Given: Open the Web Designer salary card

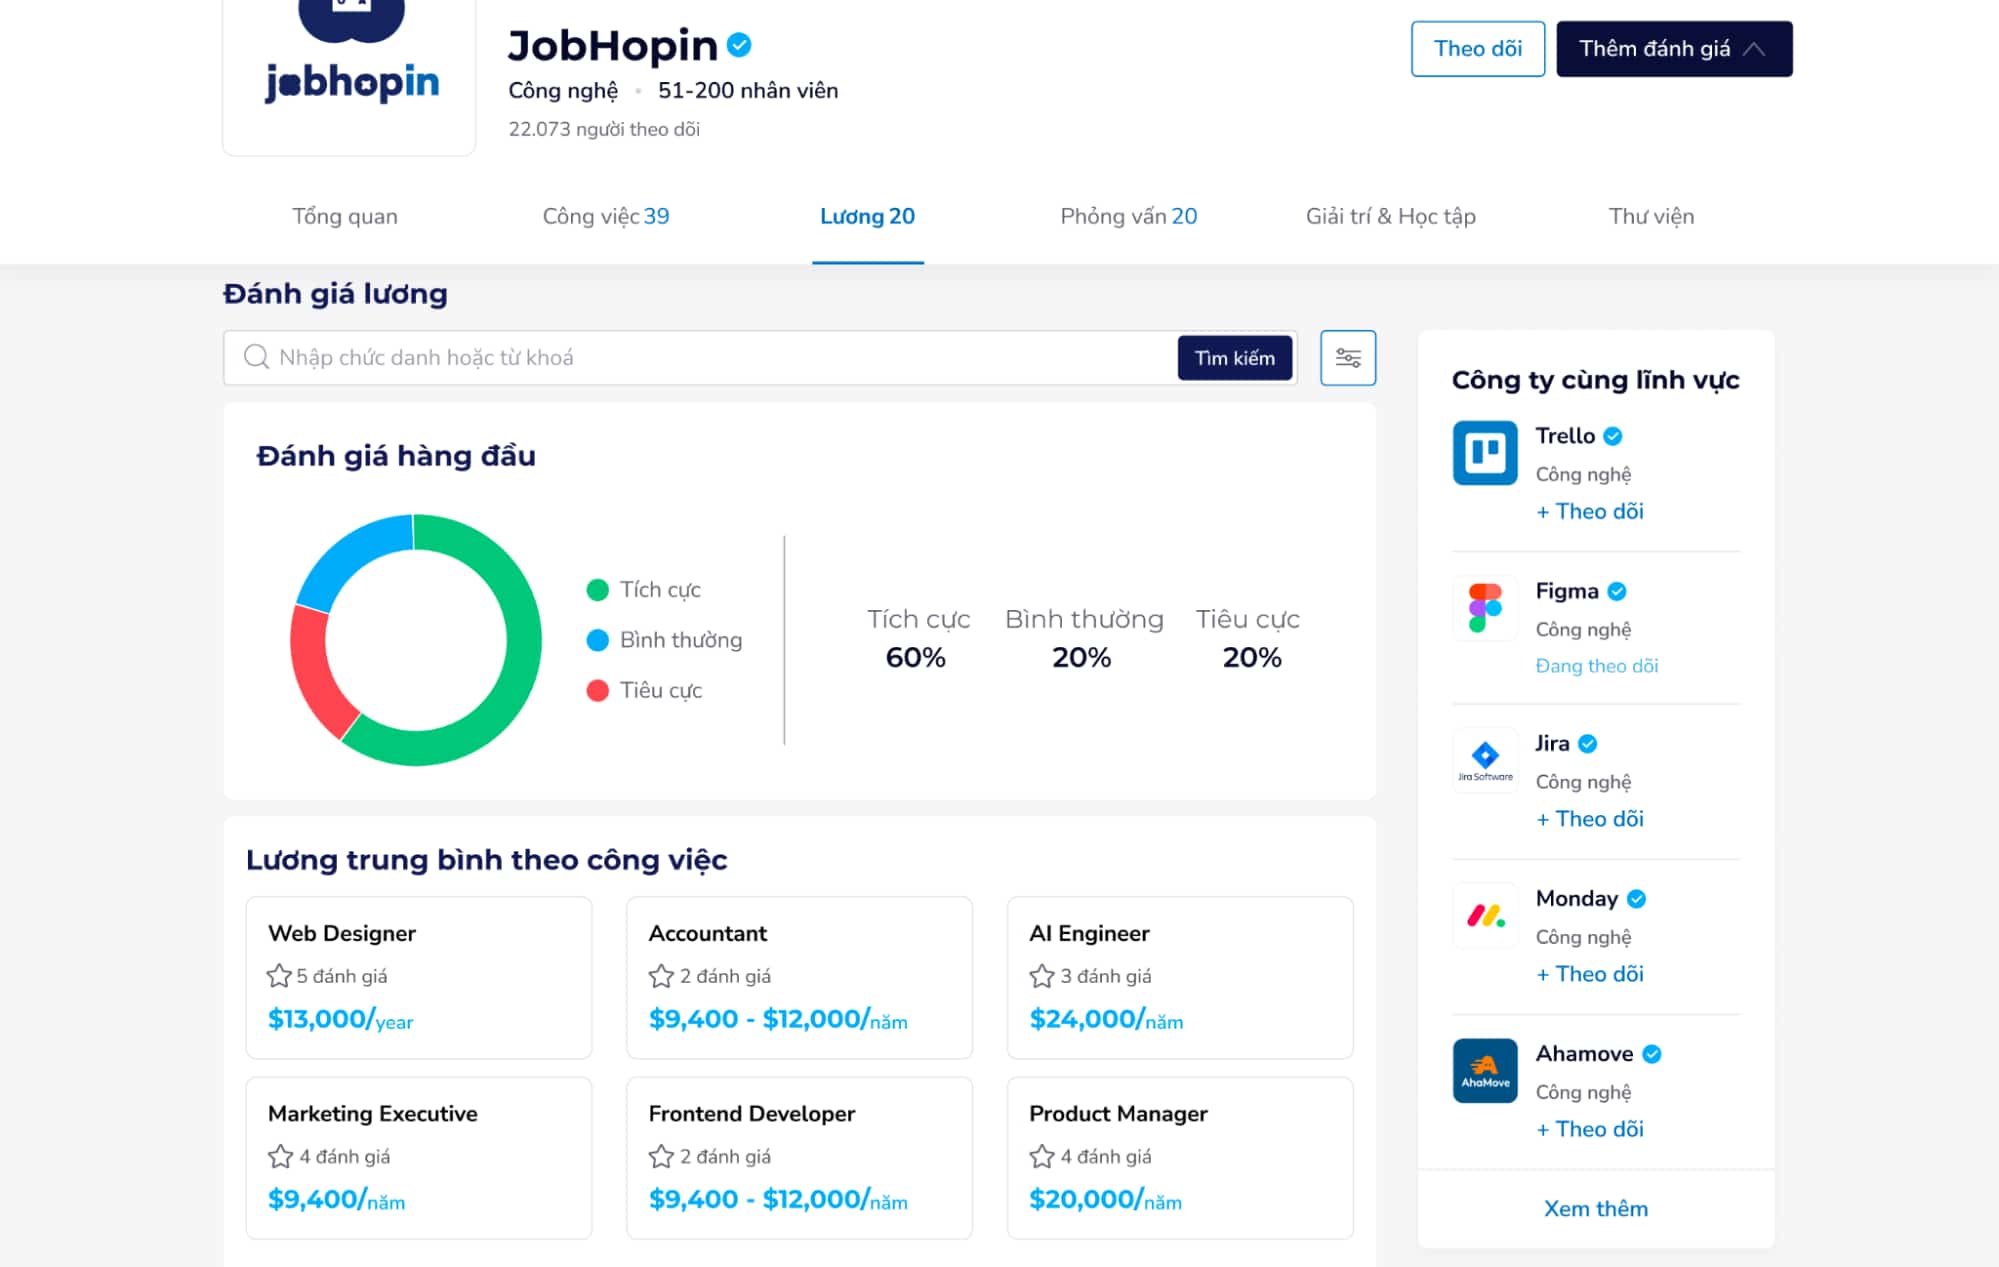Looking at the screenshot, I should click(419, 978).
